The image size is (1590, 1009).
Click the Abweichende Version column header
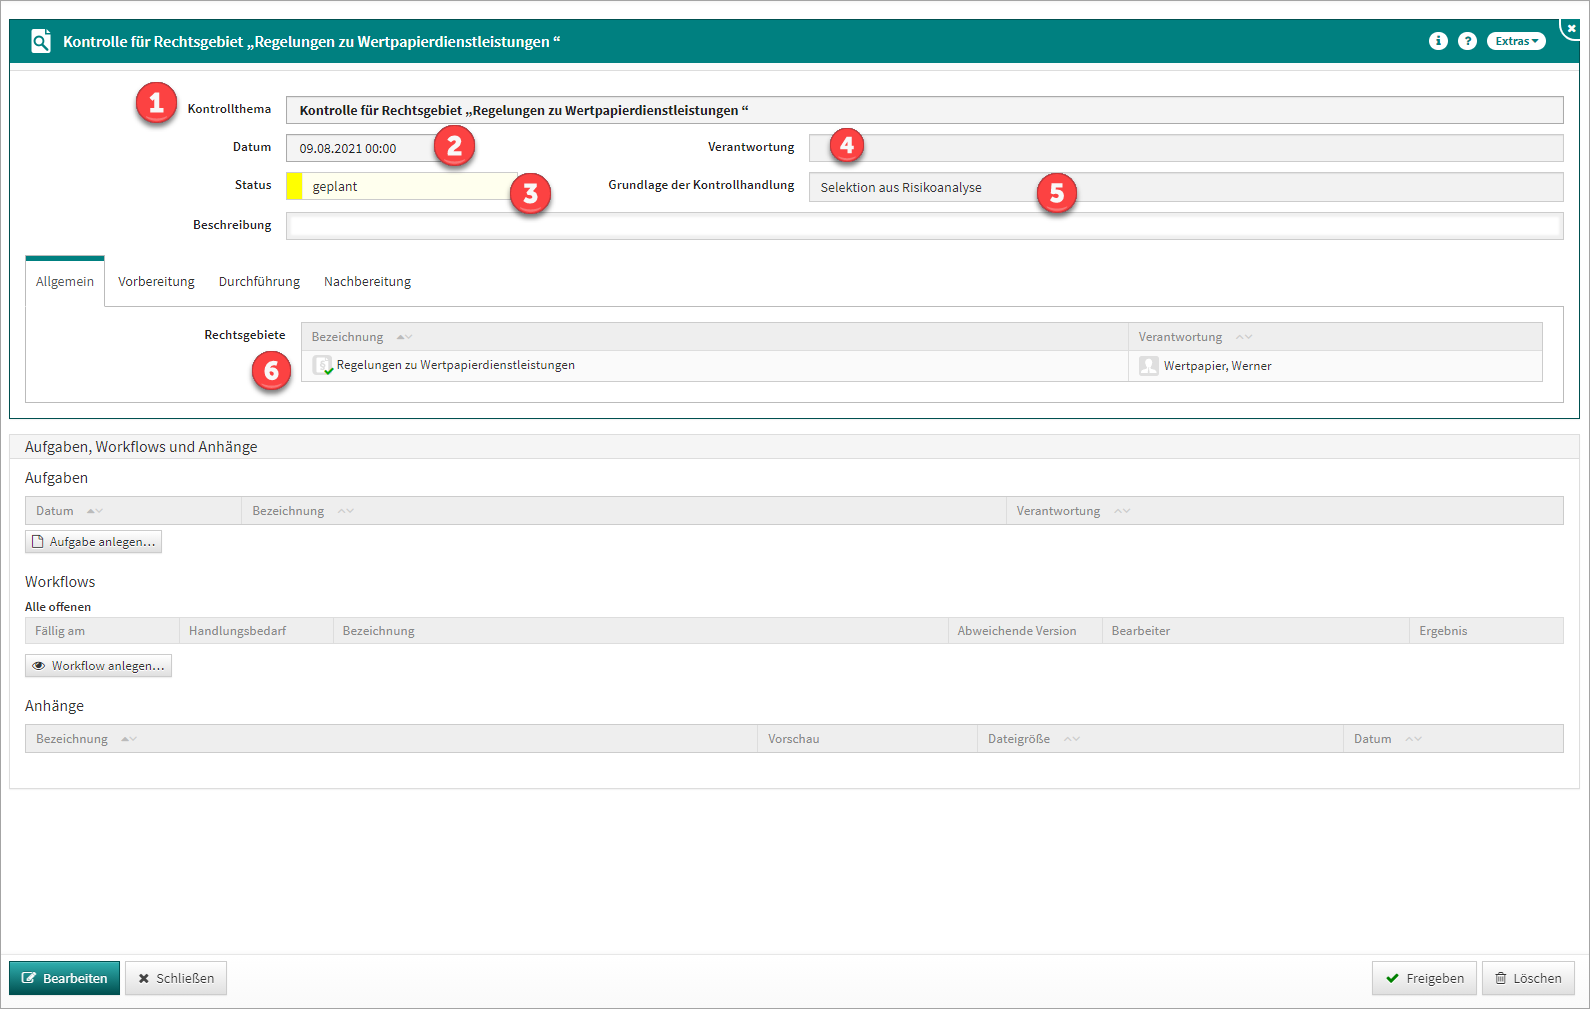1025,631
